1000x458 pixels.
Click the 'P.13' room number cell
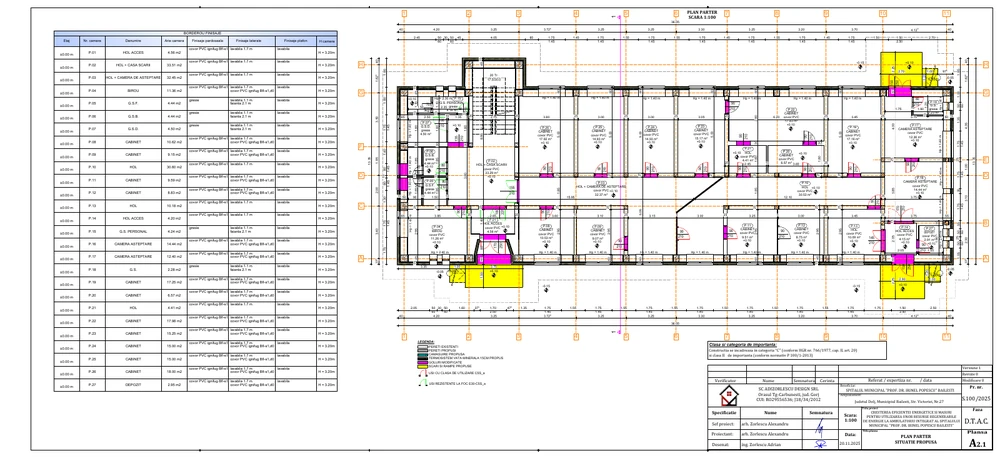point(92,206)
